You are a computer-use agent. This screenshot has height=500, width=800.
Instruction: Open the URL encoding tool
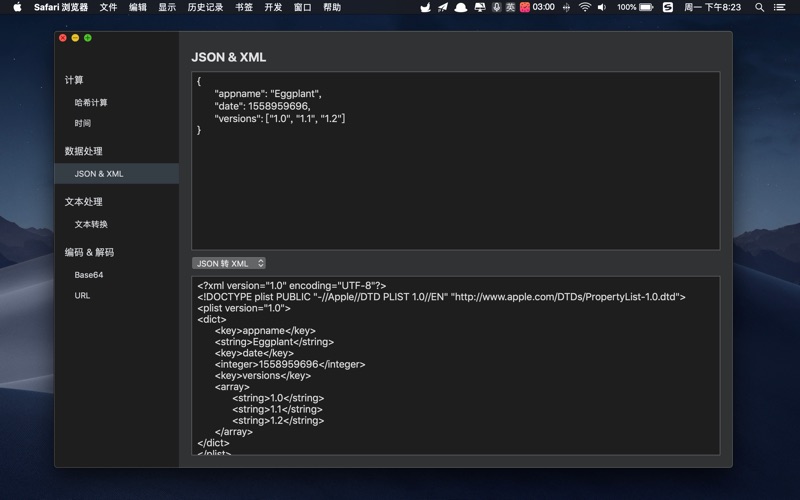(82, 296)
